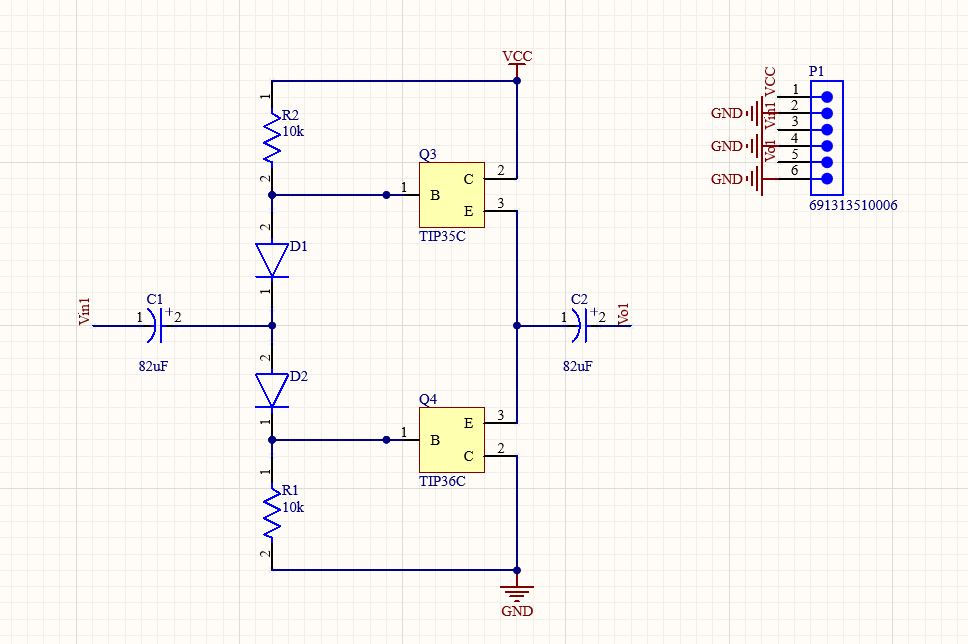Select the Vin1 net label at P1

pos(770,115)
